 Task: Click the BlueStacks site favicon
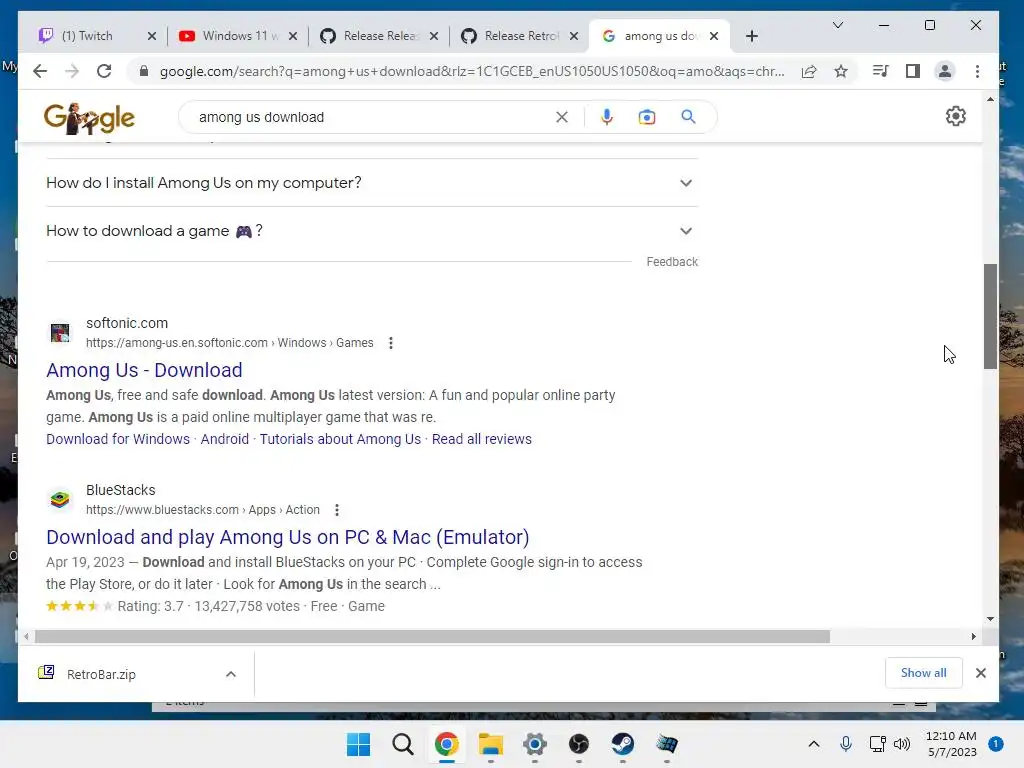coord(60,500)
